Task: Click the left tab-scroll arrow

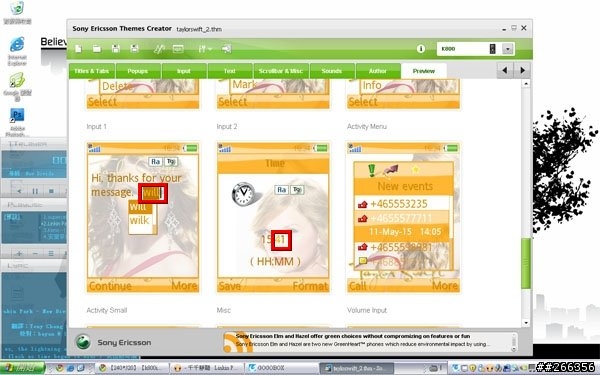Action: 505,70
